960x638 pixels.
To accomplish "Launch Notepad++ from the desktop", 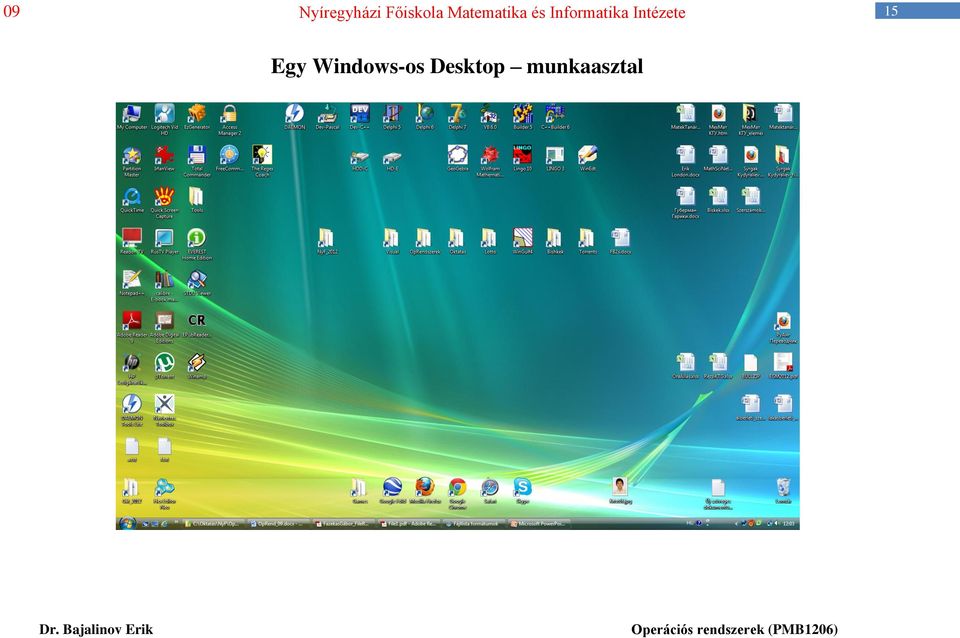I will [x=132, y=283].
